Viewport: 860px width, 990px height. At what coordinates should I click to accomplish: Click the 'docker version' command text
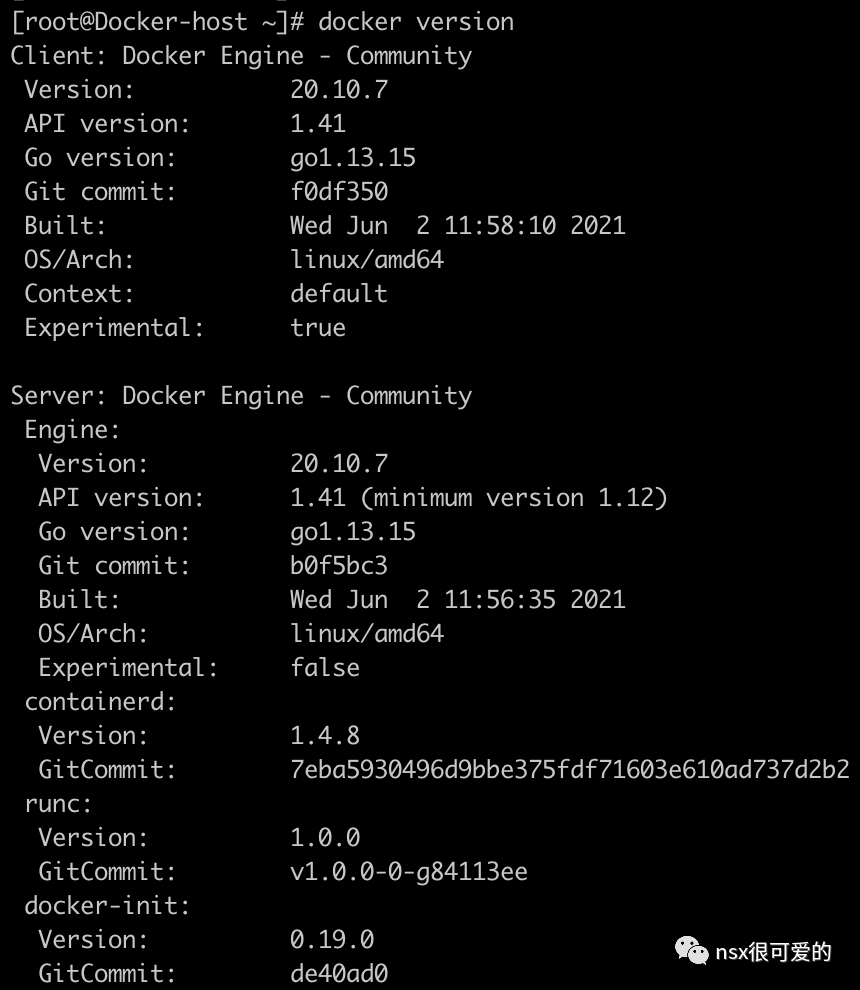415,21
